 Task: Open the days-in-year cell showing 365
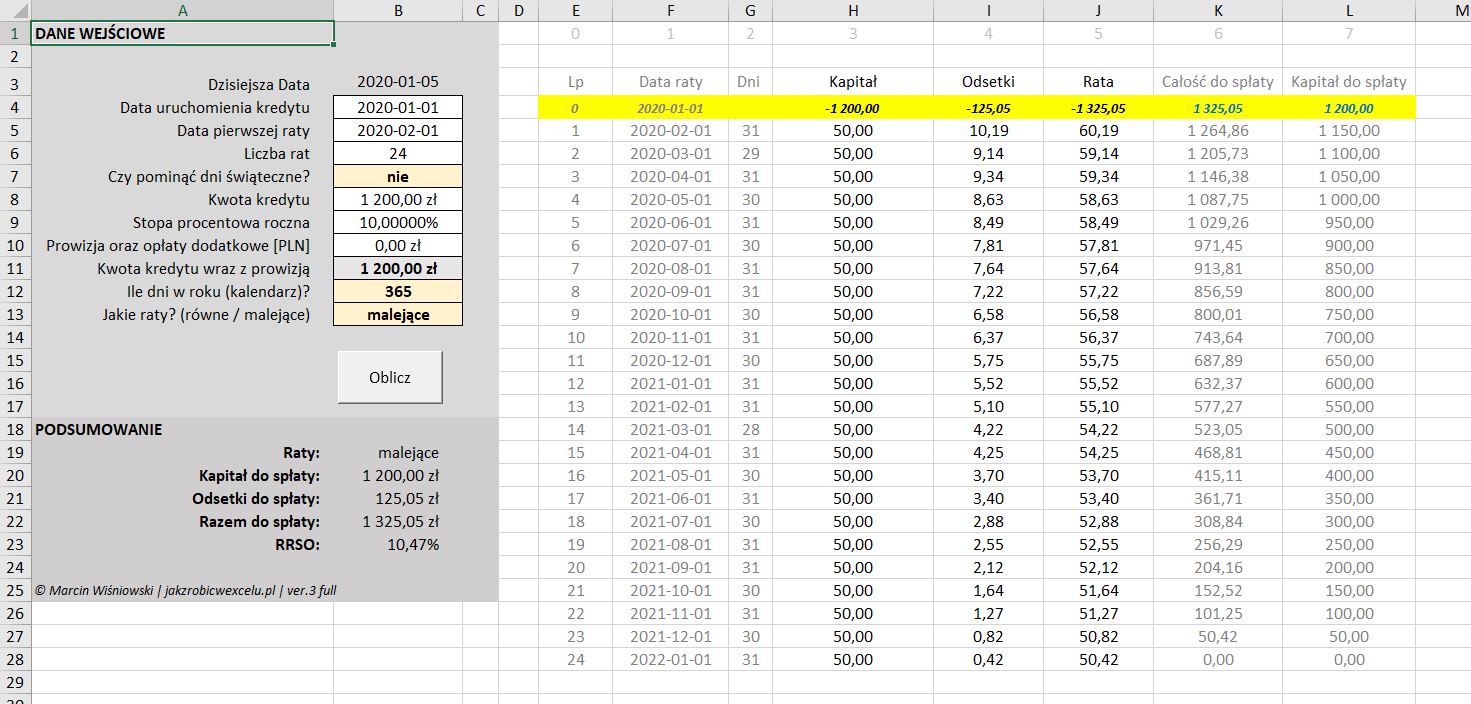point(398,291)
